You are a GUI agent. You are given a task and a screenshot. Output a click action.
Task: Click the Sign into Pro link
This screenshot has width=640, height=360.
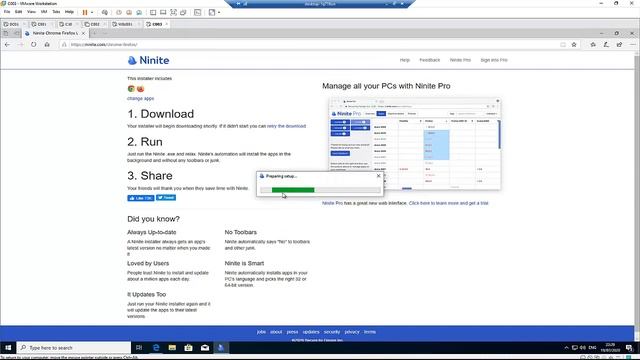(493, 60)
